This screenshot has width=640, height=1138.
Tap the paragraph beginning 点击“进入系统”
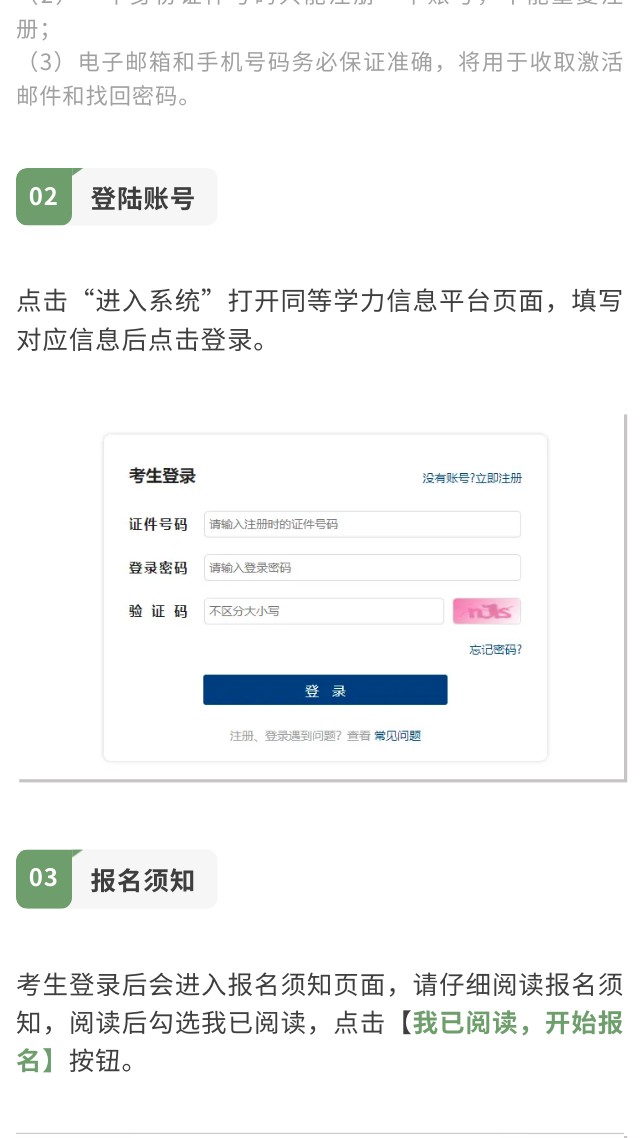(x=319, y=320)
